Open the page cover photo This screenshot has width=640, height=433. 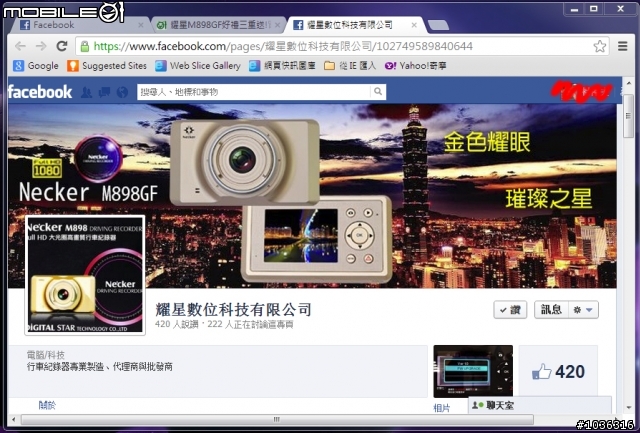point(312,196)
